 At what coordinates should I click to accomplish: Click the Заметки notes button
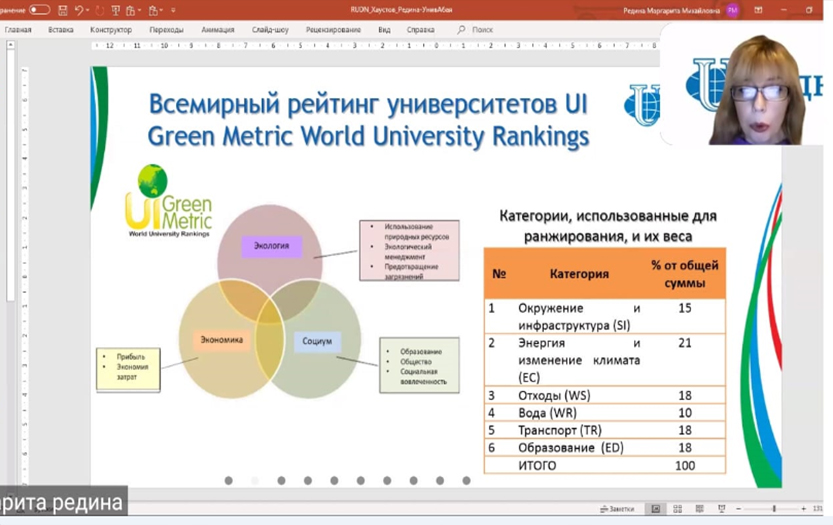tap(618, 509)
